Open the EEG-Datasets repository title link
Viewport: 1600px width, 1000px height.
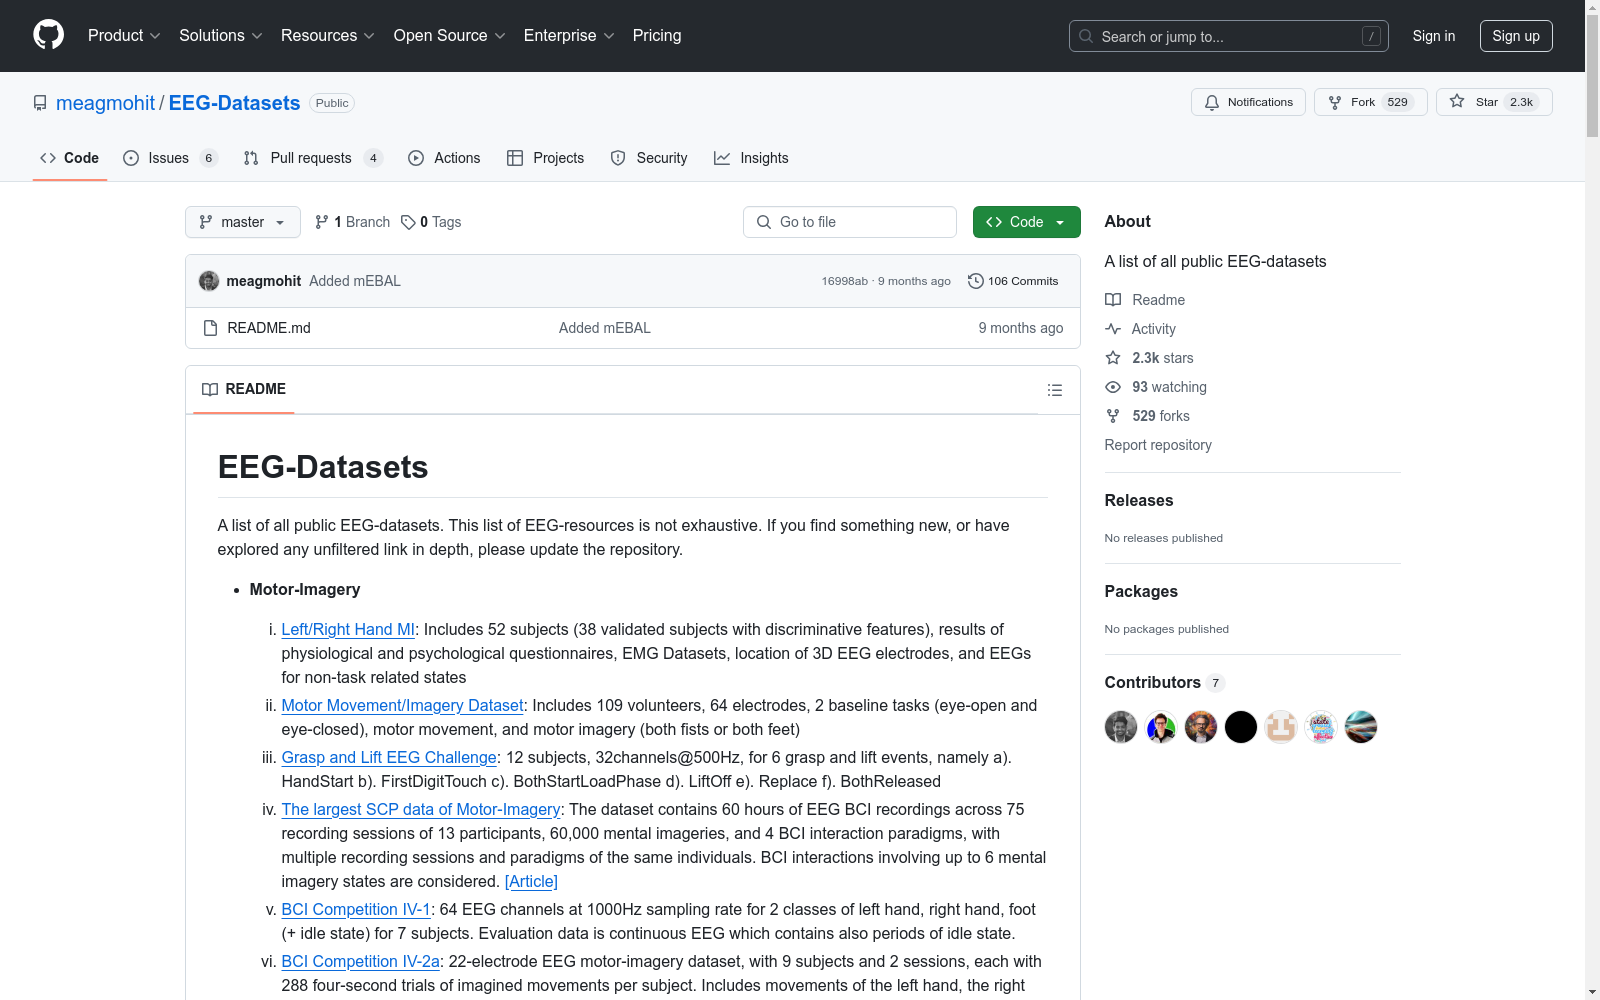tap(234, 103)
